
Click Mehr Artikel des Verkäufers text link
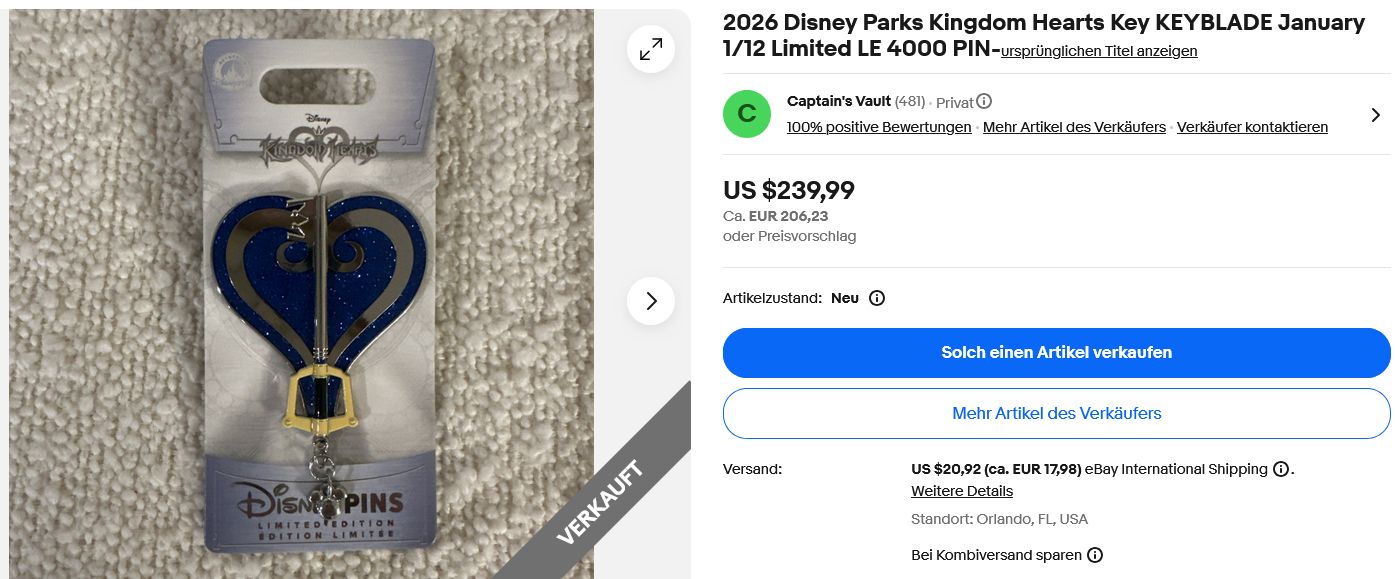tap(1074, 127)
